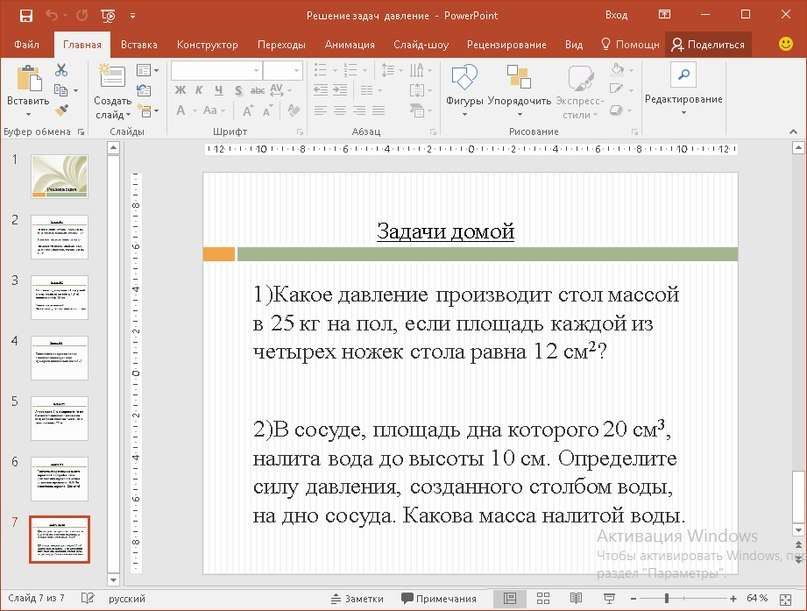Switch to slide sorter view icon
This screenshot has width=807, height=611.
point(541,598)
